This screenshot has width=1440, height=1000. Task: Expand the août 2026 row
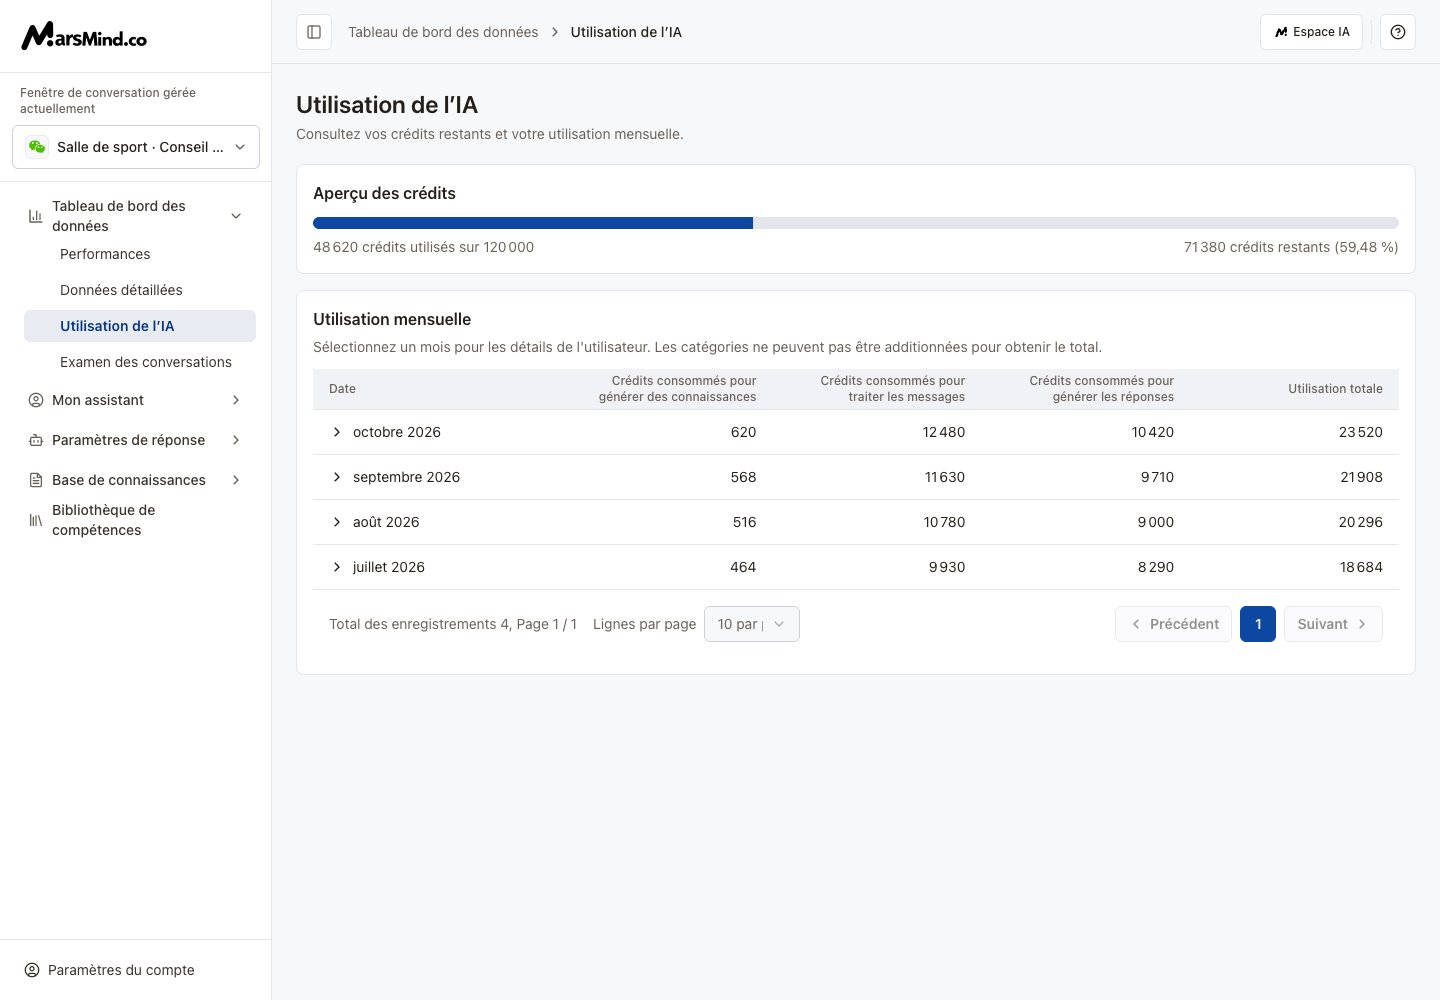coord(337,522)
